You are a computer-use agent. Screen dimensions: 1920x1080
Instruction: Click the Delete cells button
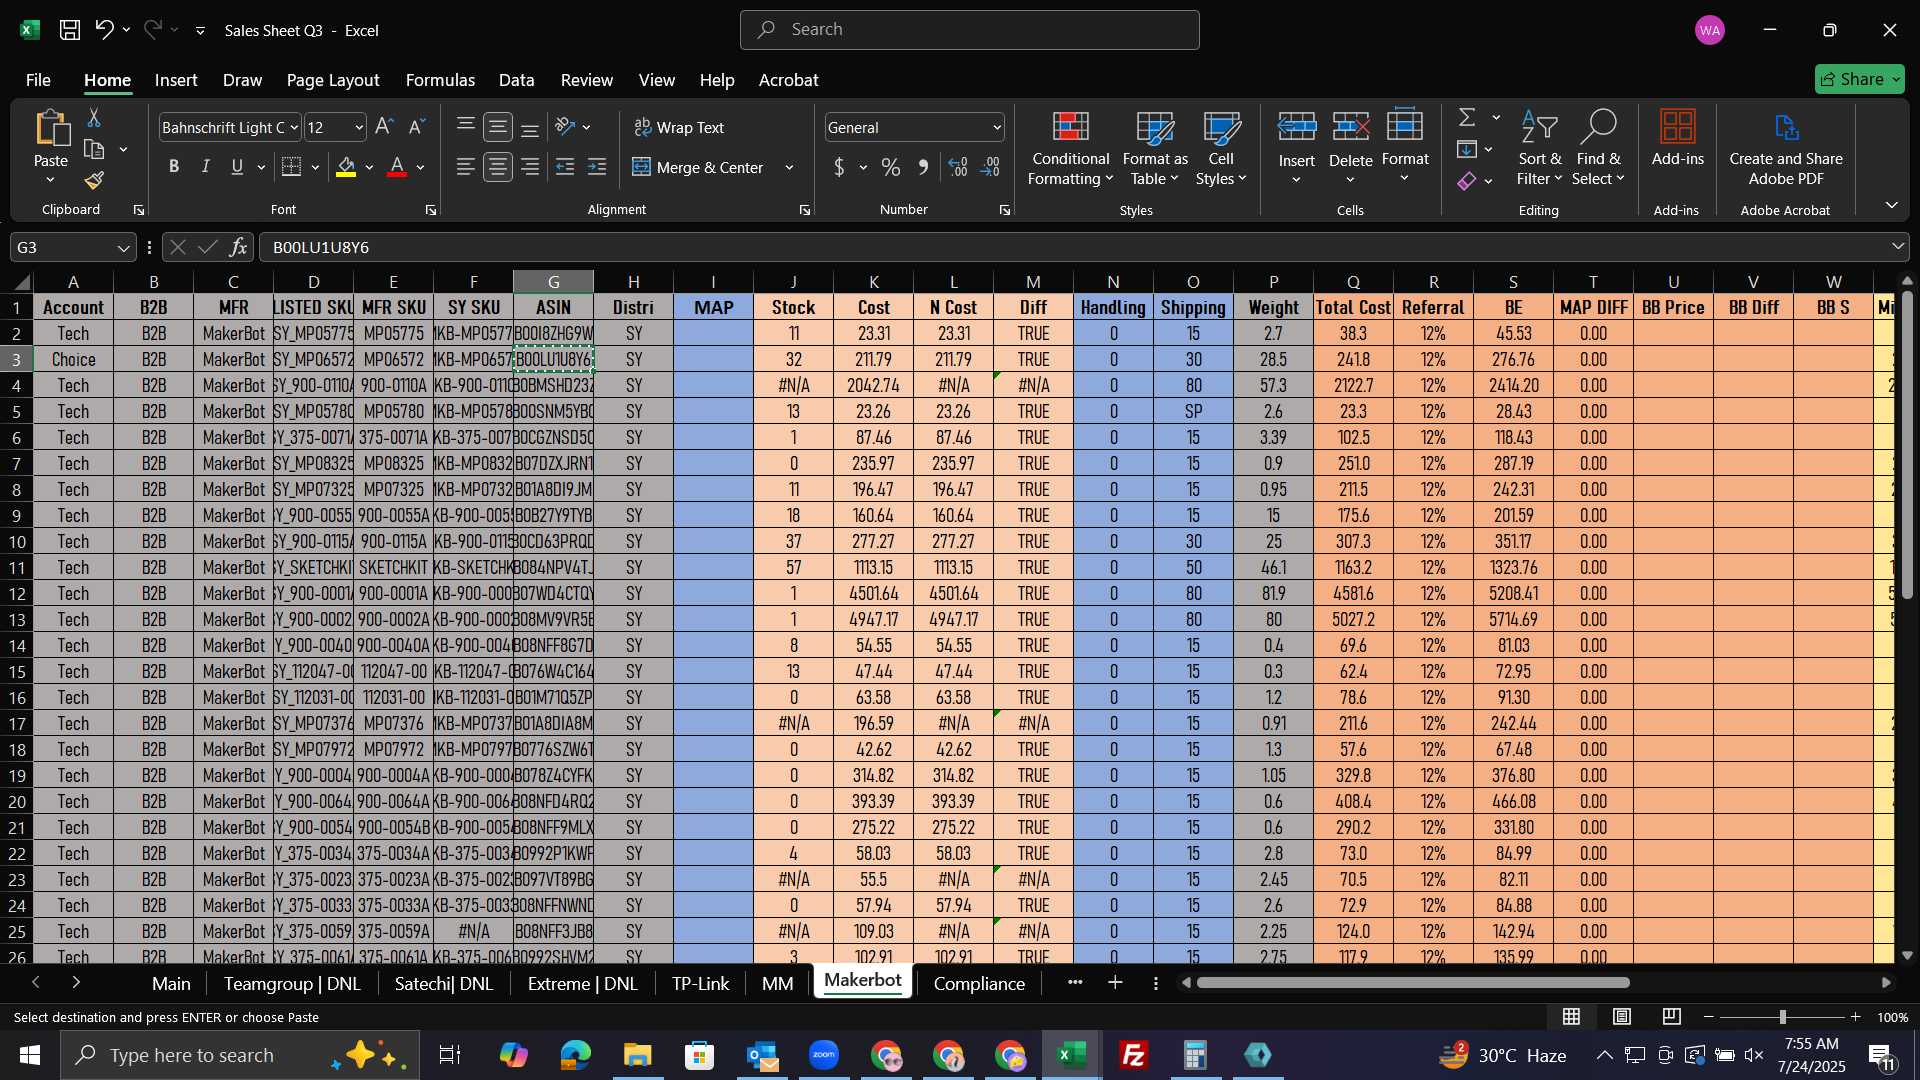click(1350, 148)
